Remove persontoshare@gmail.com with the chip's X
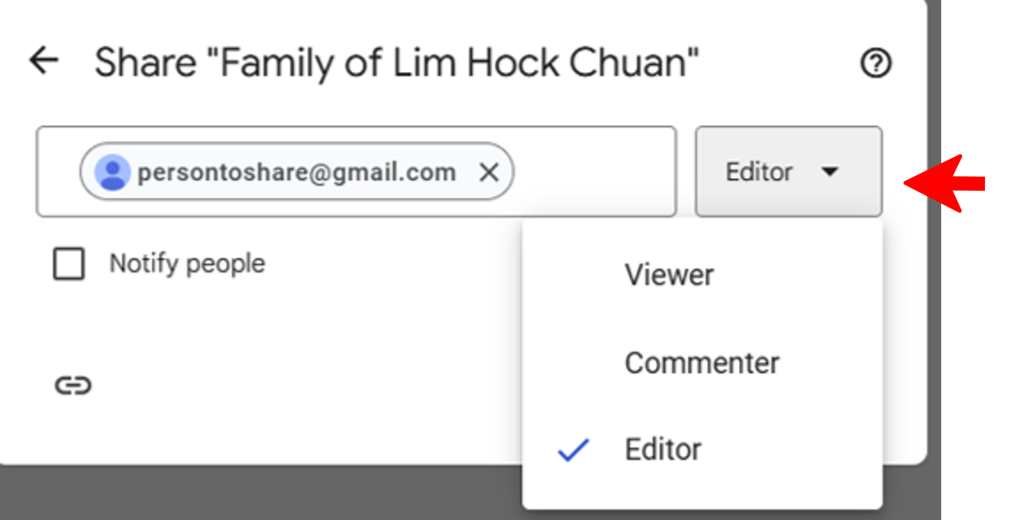Image resolution: width=1024 pixels, height=520 pixels. pyautogui.click(x=488, y=173)
